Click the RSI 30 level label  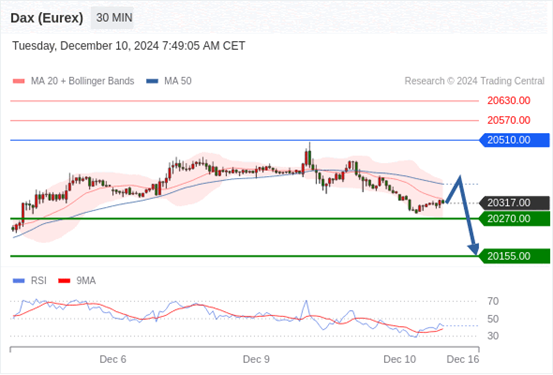click(493, 336)
